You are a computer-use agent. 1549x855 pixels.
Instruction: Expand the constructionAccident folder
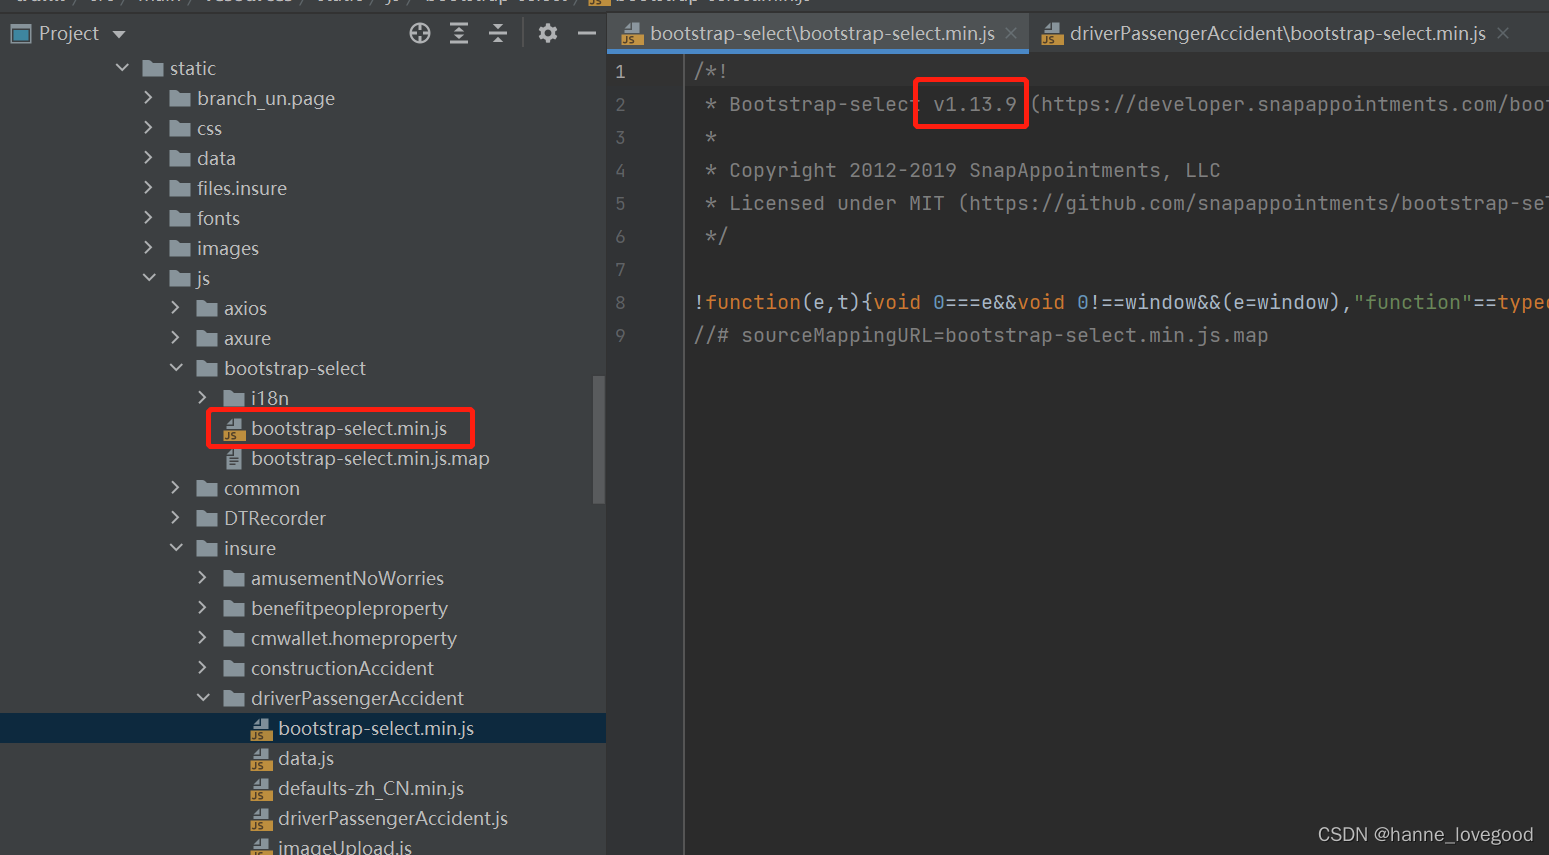pyautogui.click(x=203, y=668)
